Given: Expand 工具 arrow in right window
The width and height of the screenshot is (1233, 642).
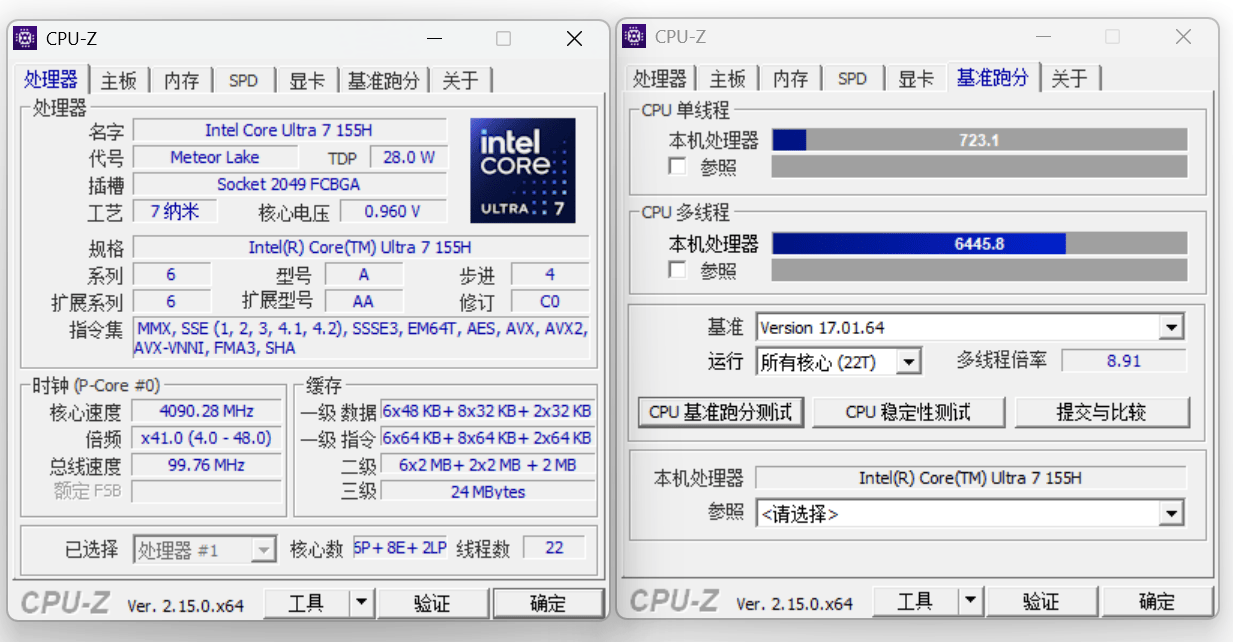Looking at the screenshot, I should click(970, 601).
